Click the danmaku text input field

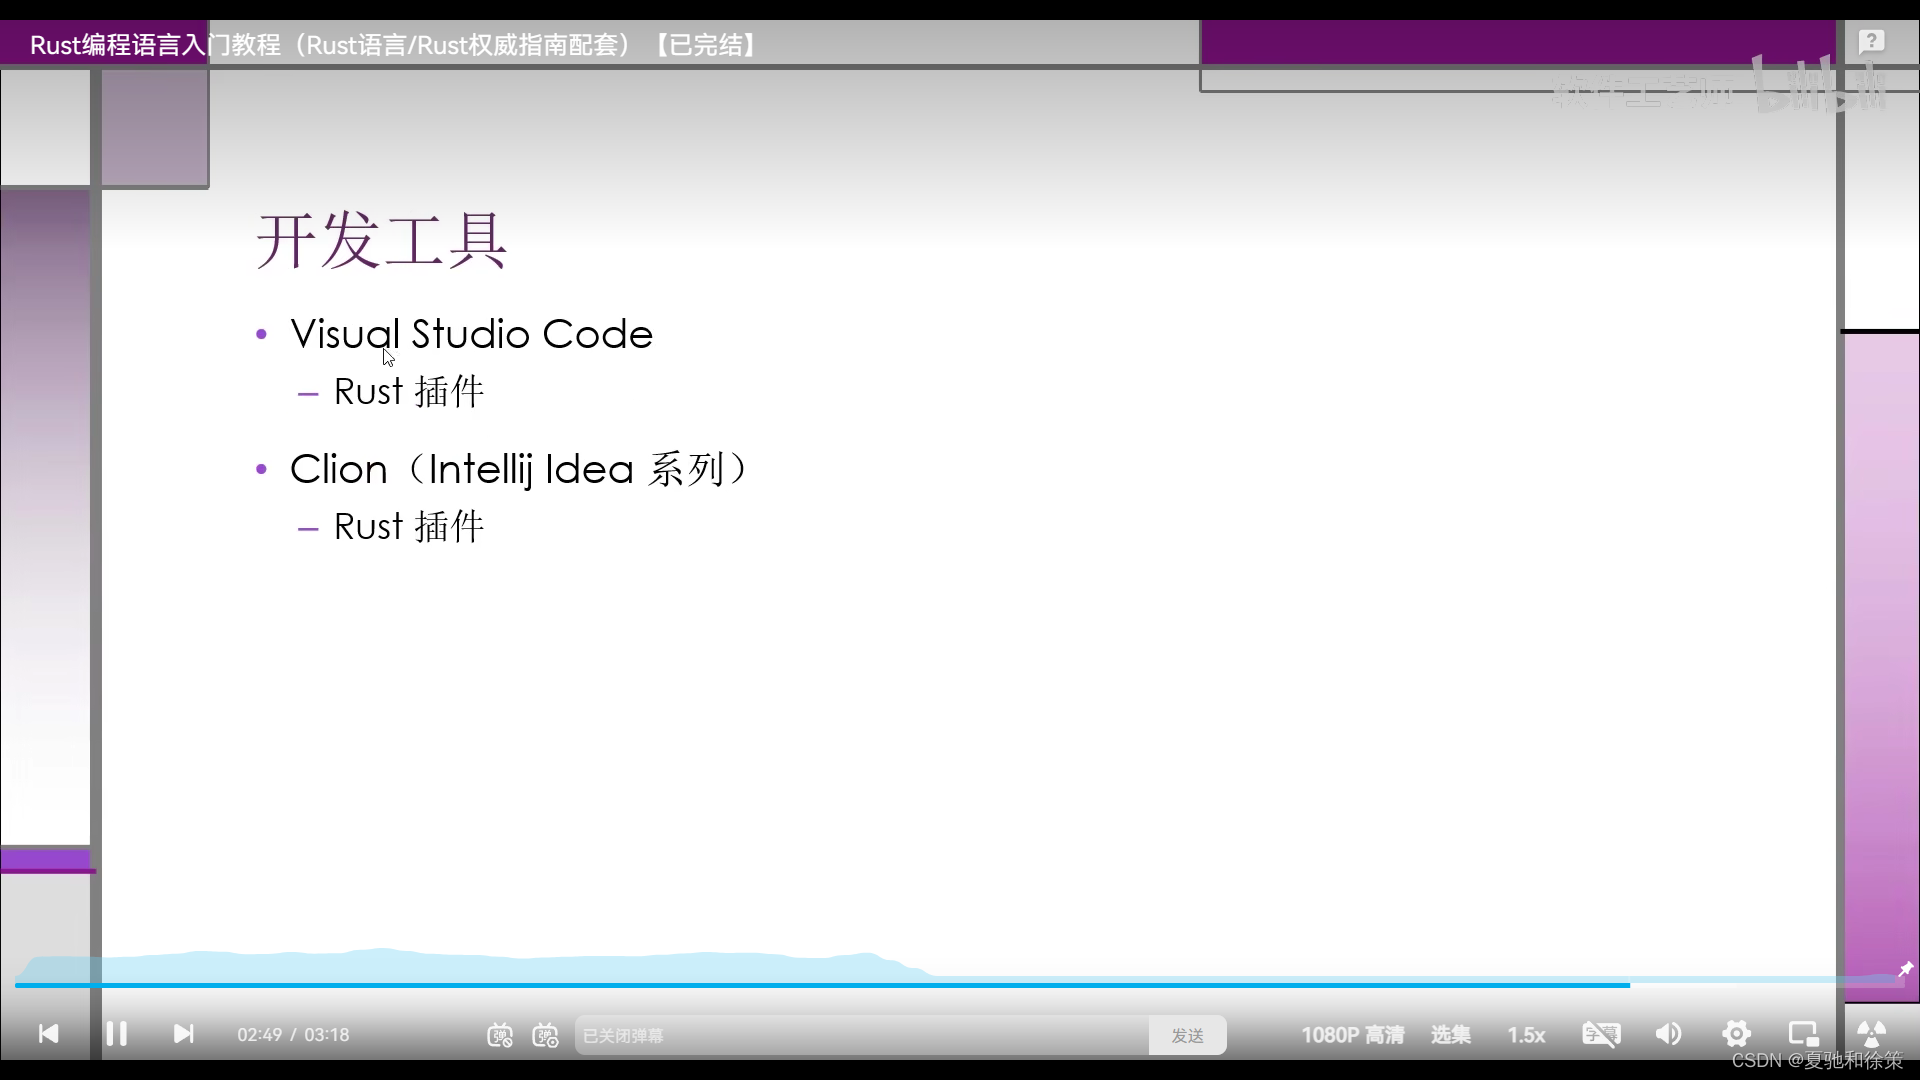tap(860, 1036)
